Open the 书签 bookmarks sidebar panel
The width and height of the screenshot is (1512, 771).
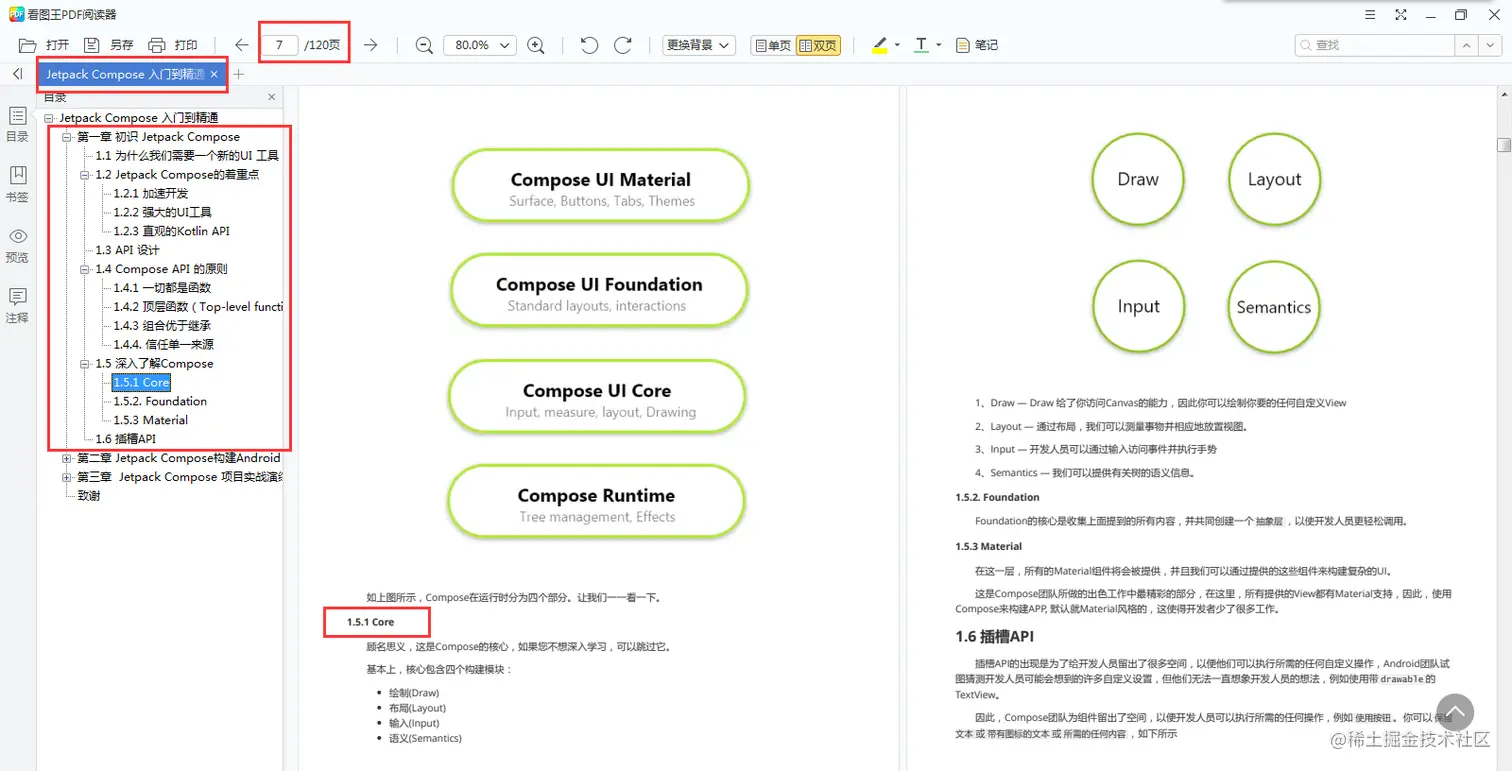(x=17, y=184)
